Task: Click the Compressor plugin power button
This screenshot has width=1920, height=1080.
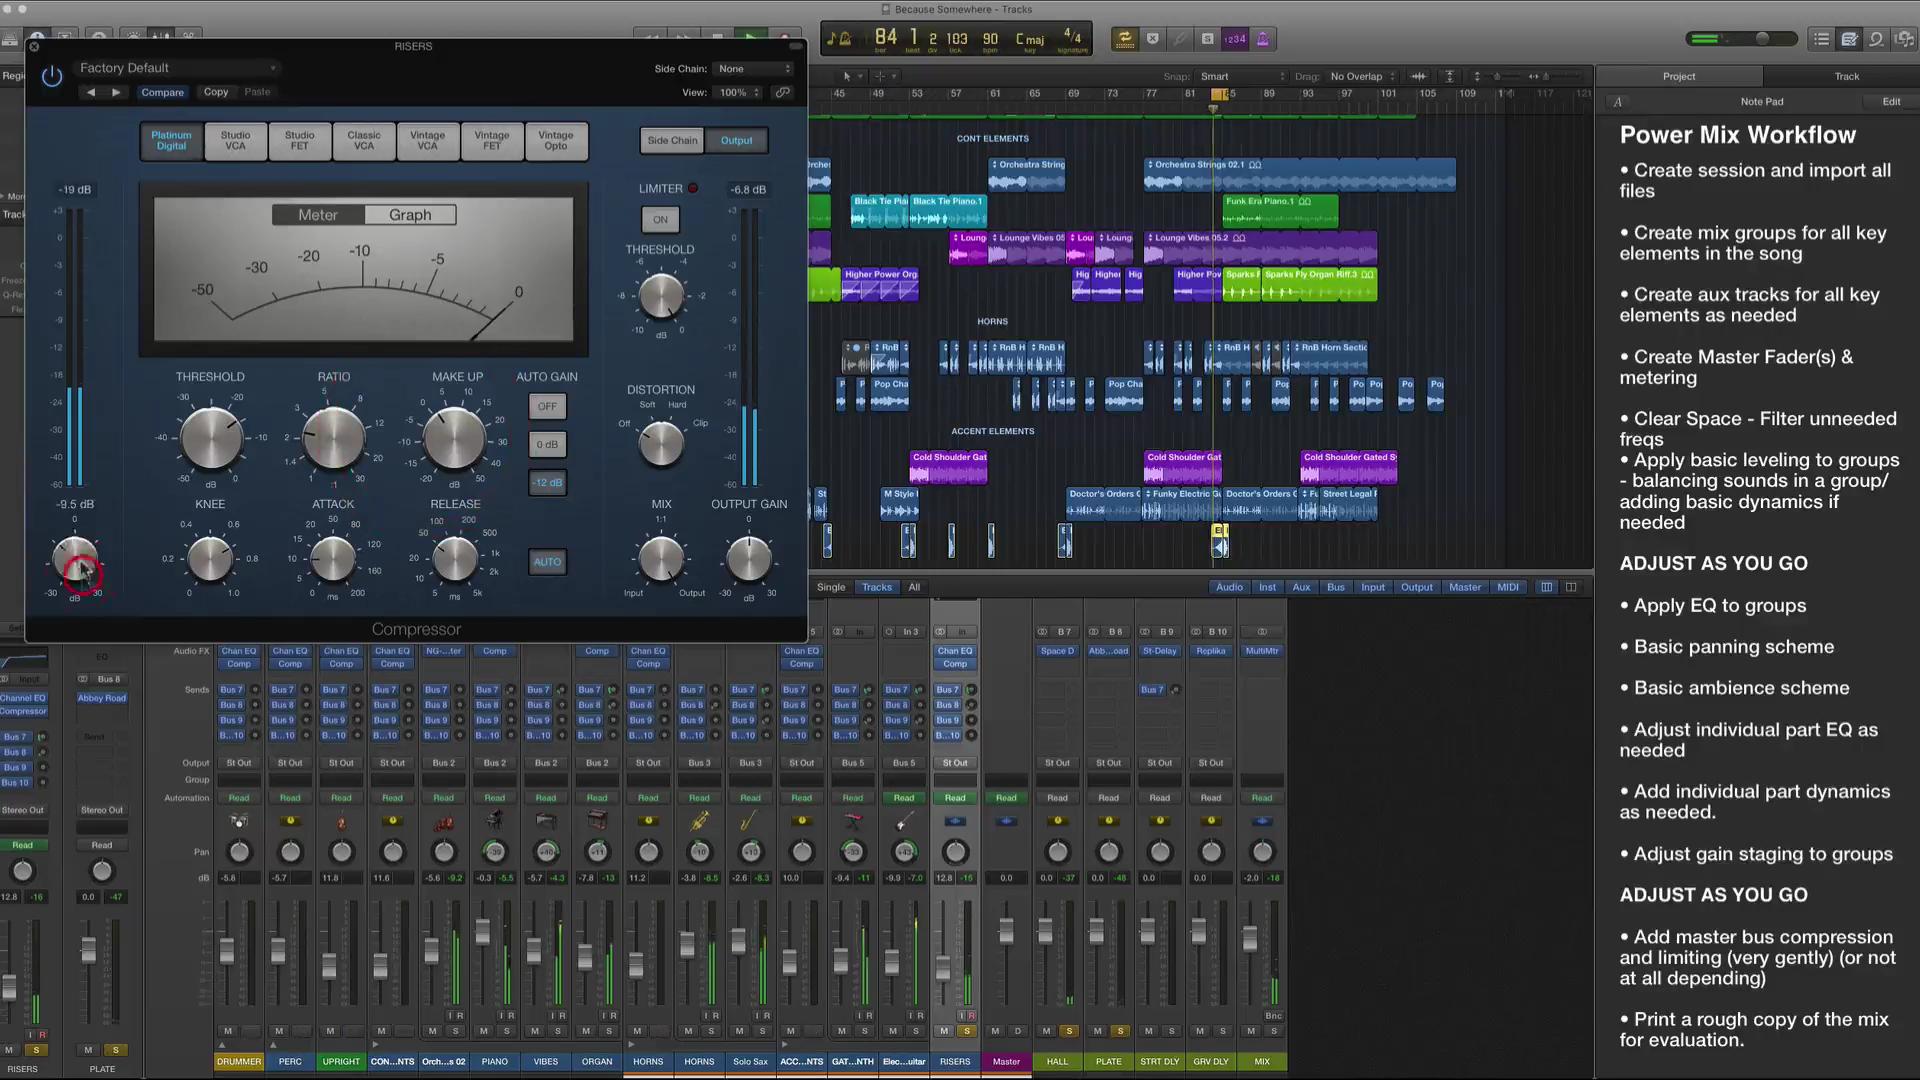Action: [52, 75]
